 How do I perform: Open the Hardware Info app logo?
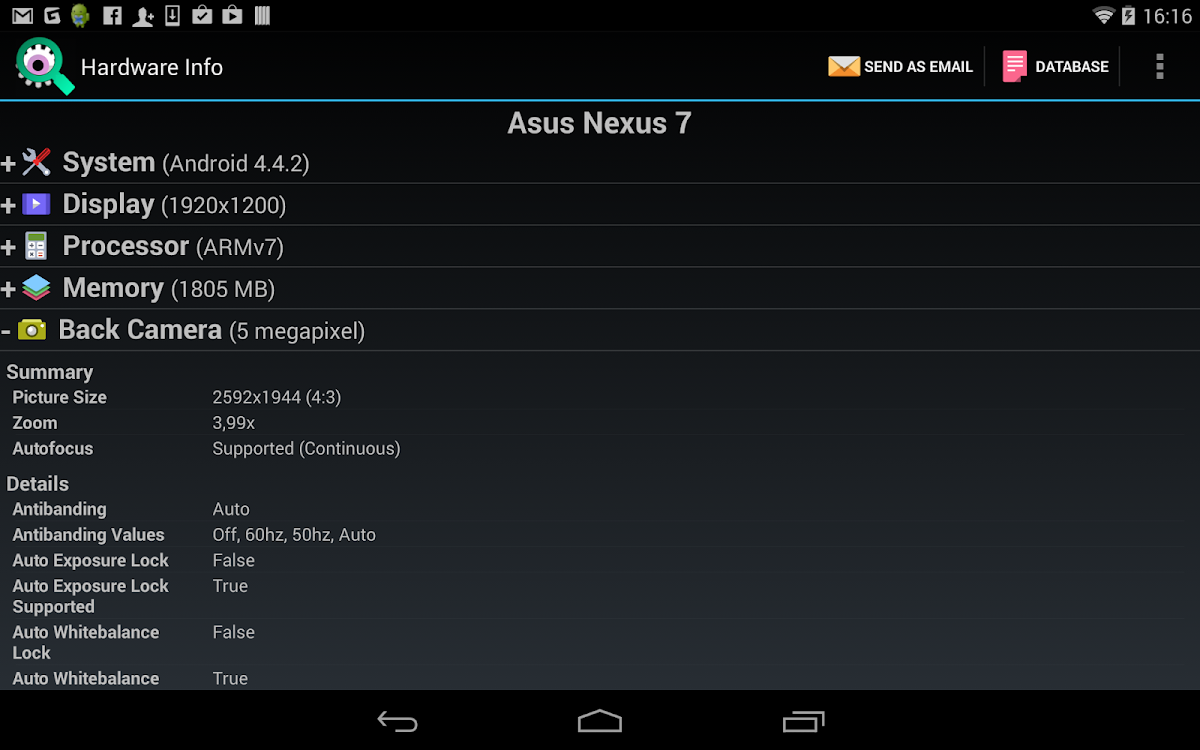click(x=45, y=66)
